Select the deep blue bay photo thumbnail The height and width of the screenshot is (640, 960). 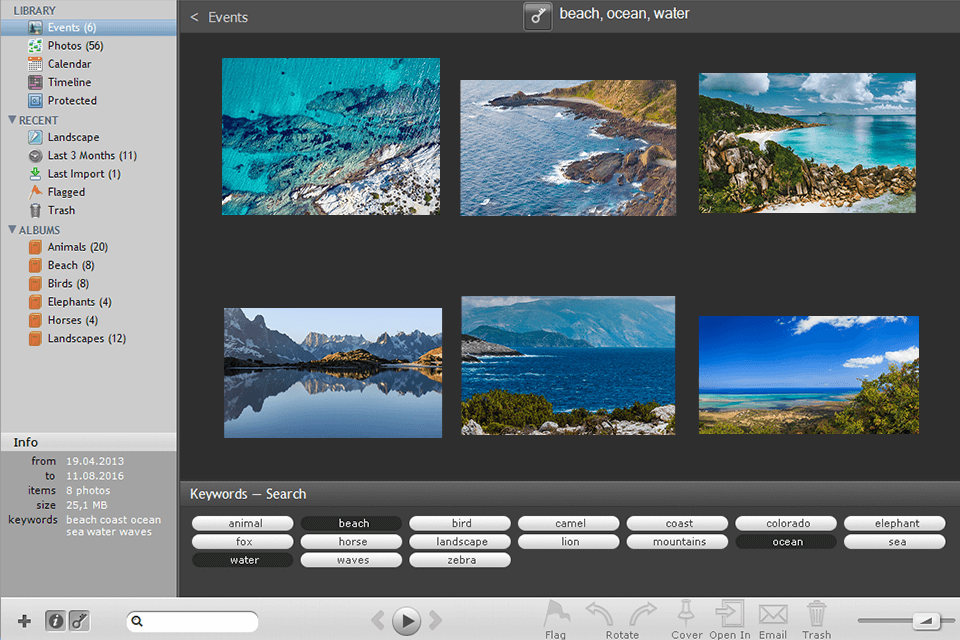(x=568, y=366)
